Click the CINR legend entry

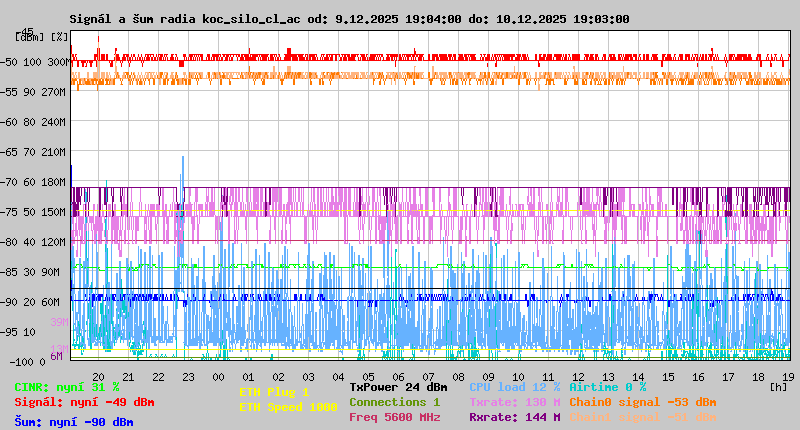coord(66,387)
